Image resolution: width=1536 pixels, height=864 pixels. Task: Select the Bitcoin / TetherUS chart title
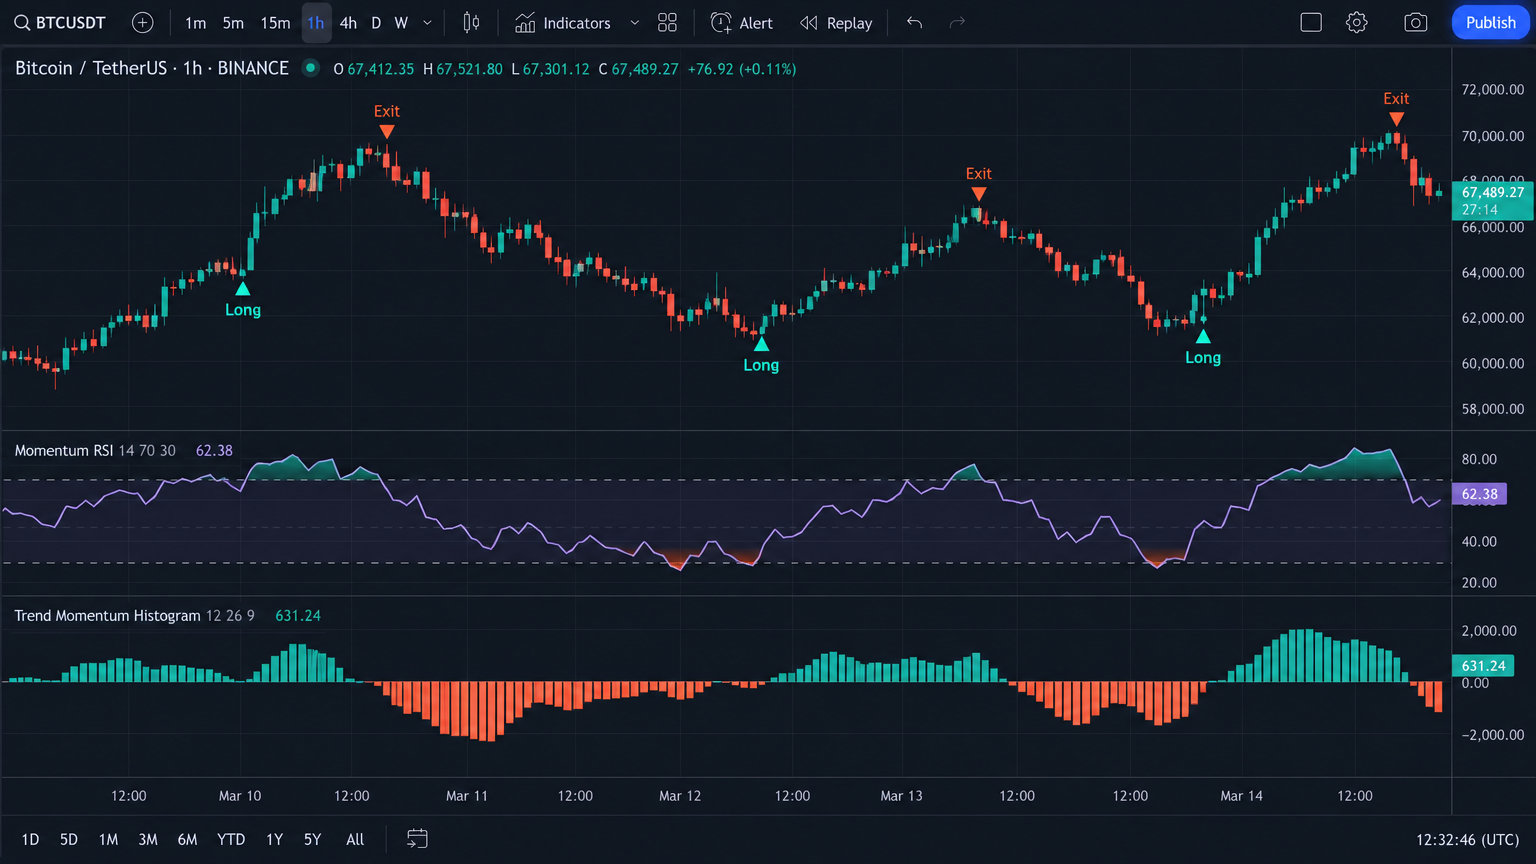[x=152, y=68]
